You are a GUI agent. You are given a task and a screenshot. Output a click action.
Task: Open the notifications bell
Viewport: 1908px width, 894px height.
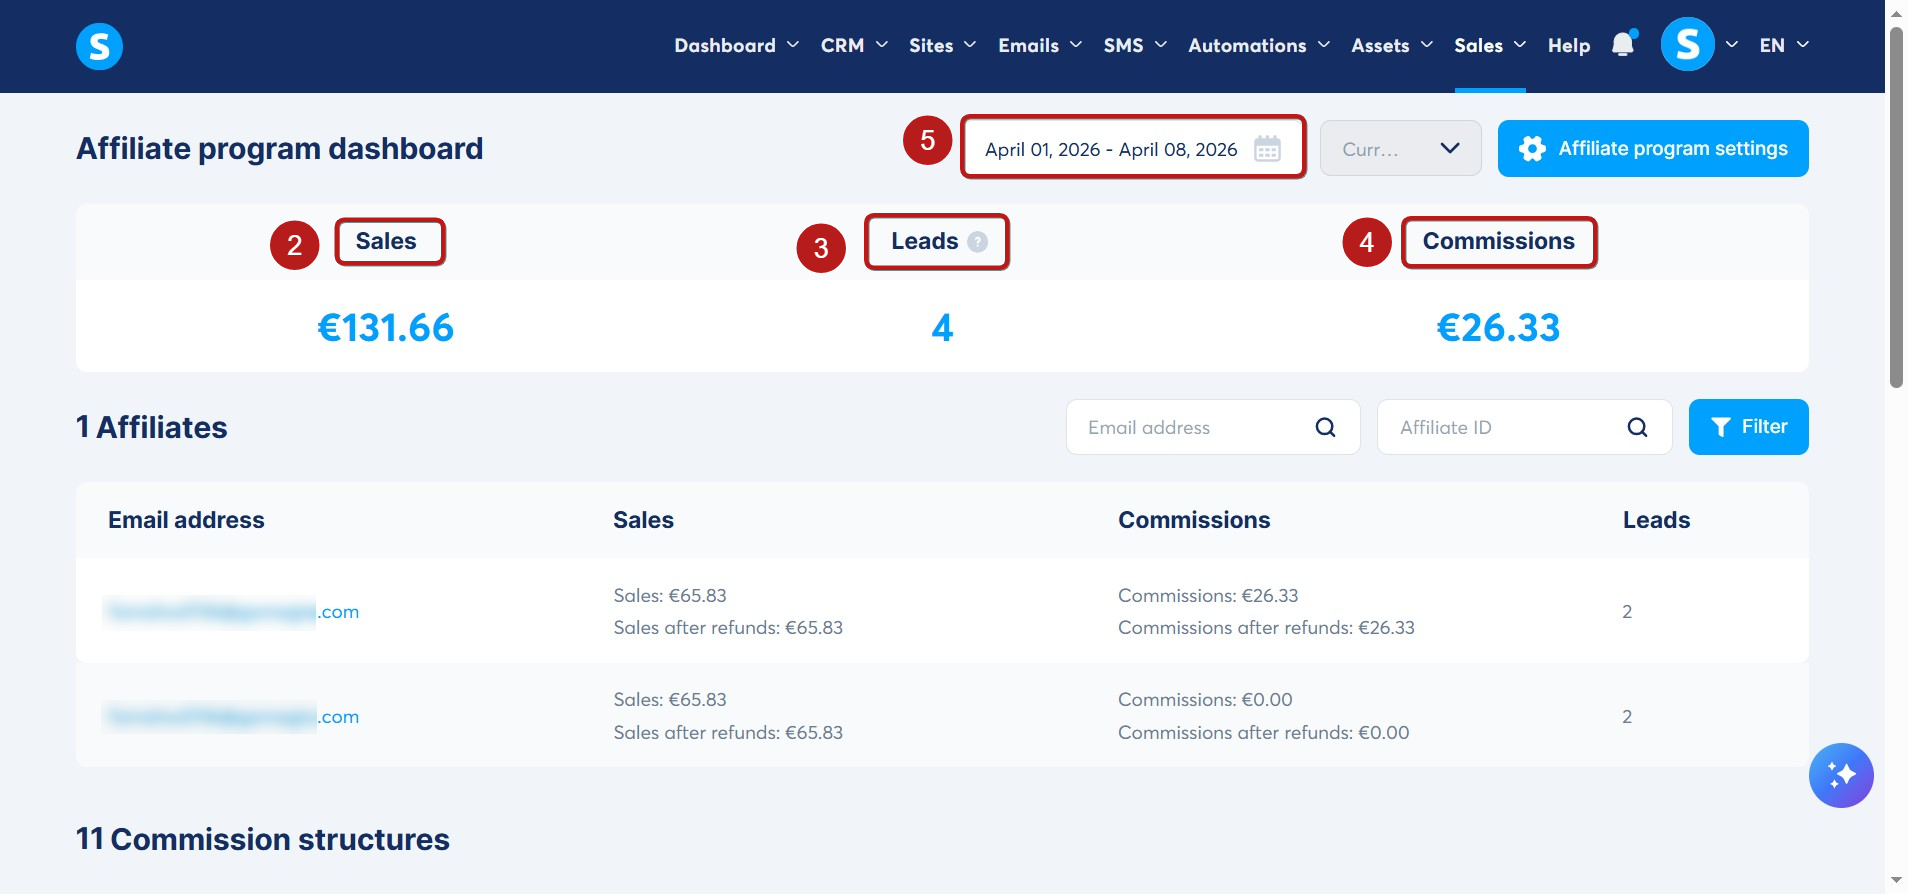[x=1624, y=44]
